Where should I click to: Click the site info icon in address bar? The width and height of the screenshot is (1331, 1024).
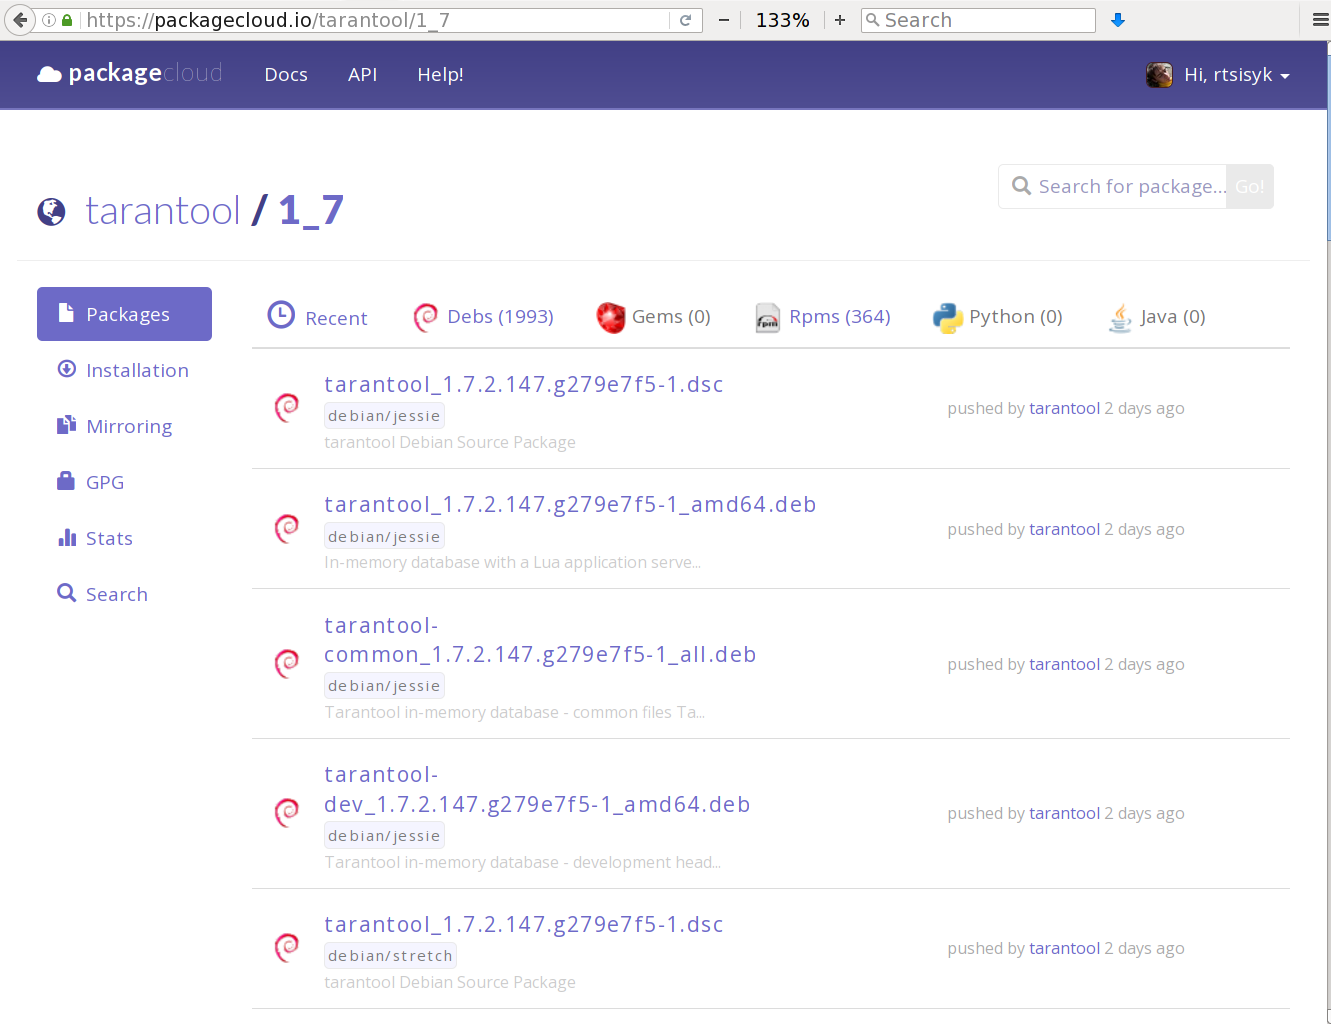tap(49, 20)
